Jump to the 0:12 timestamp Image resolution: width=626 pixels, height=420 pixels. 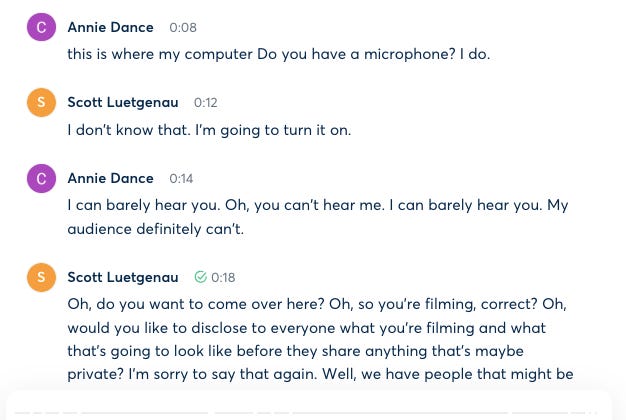(x=206, y=102)
